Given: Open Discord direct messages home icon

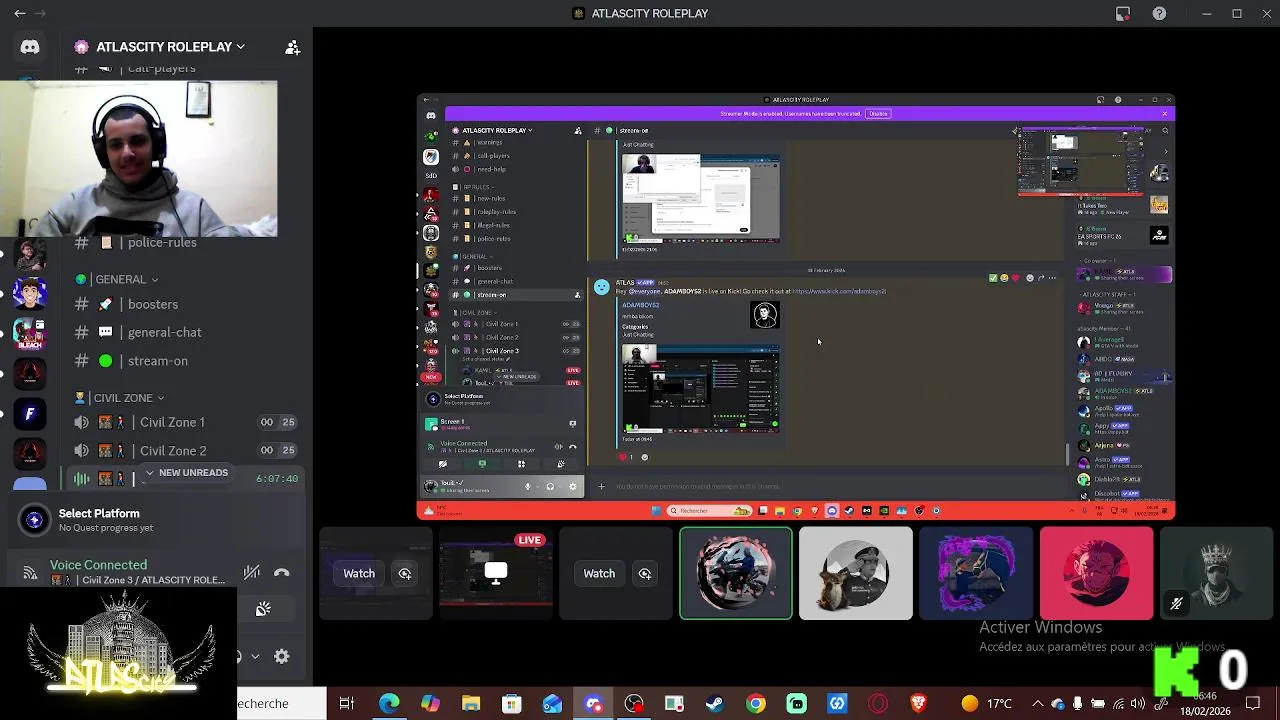Looking at the screenshot, I should click(30, 47).
